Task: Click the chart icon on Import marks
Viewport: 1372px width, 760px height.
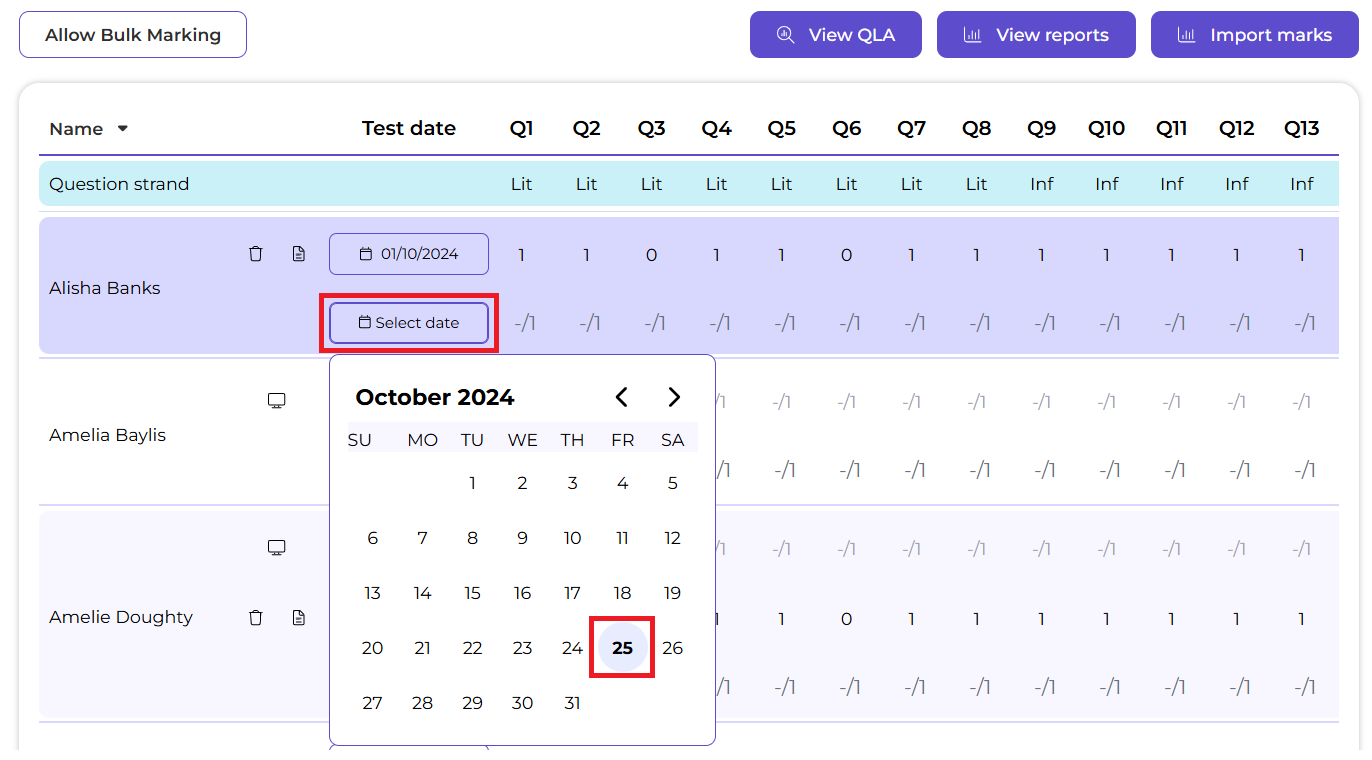Action: [x=1186, y=34]
